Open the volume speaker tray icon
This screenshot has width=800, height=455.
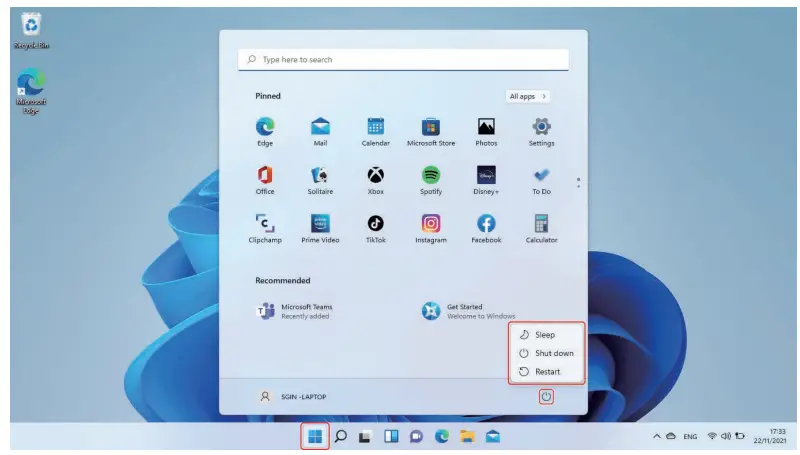[726, 436]
